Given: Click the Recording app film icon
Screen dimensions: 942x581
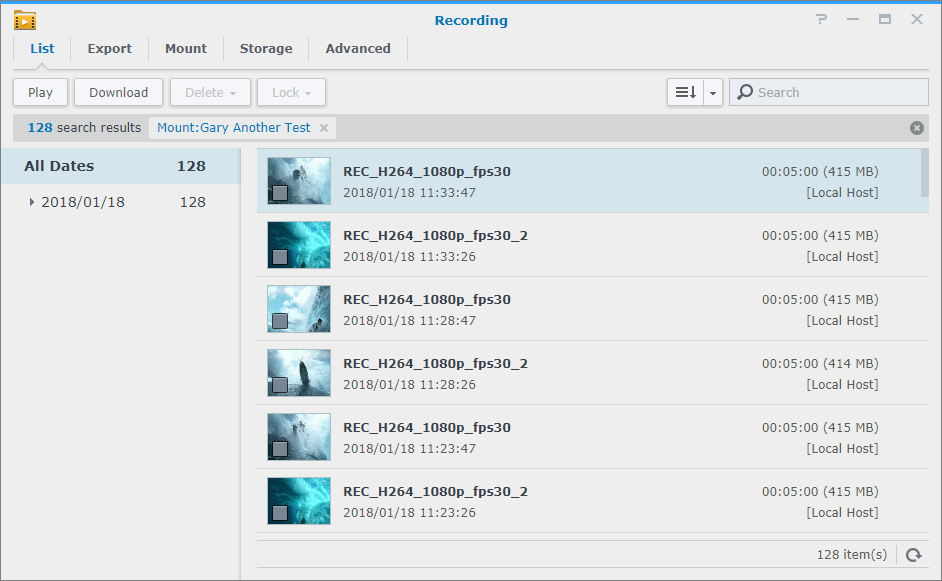Looking at the screenshot, I should pos(24,19).
